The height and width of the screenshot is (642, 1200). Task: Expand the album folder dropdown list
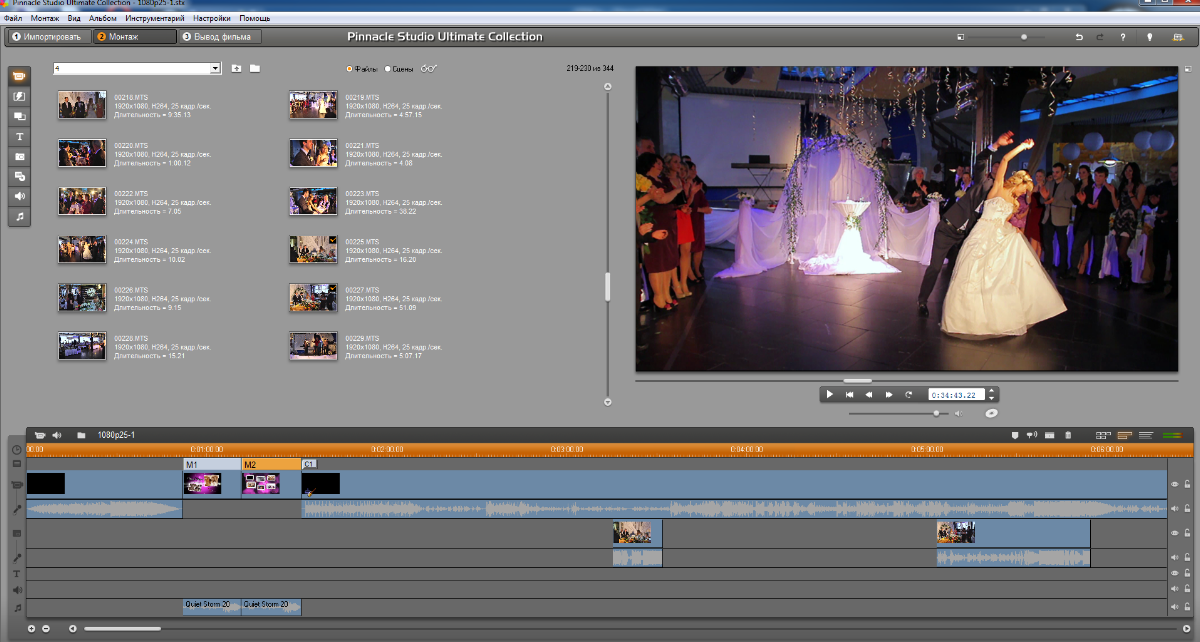tap(215, 69)
